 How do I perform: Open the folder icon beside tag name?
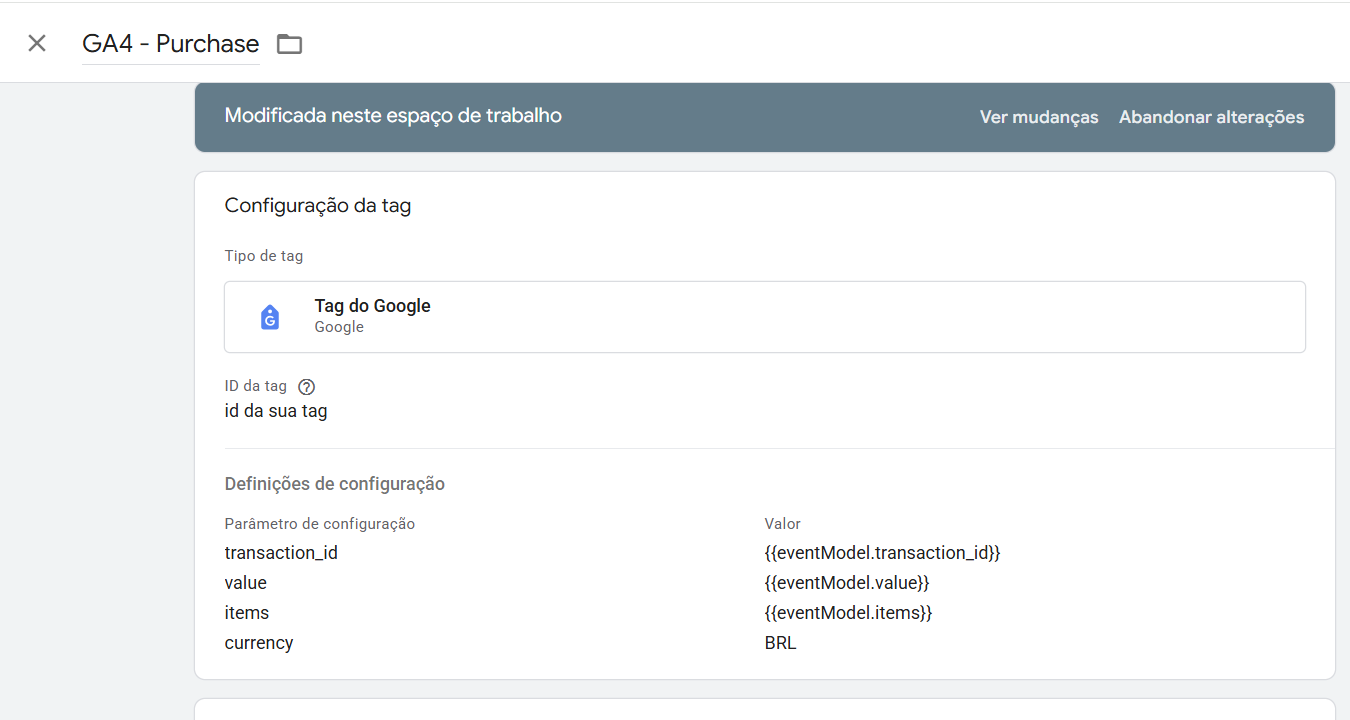point(289,44)
